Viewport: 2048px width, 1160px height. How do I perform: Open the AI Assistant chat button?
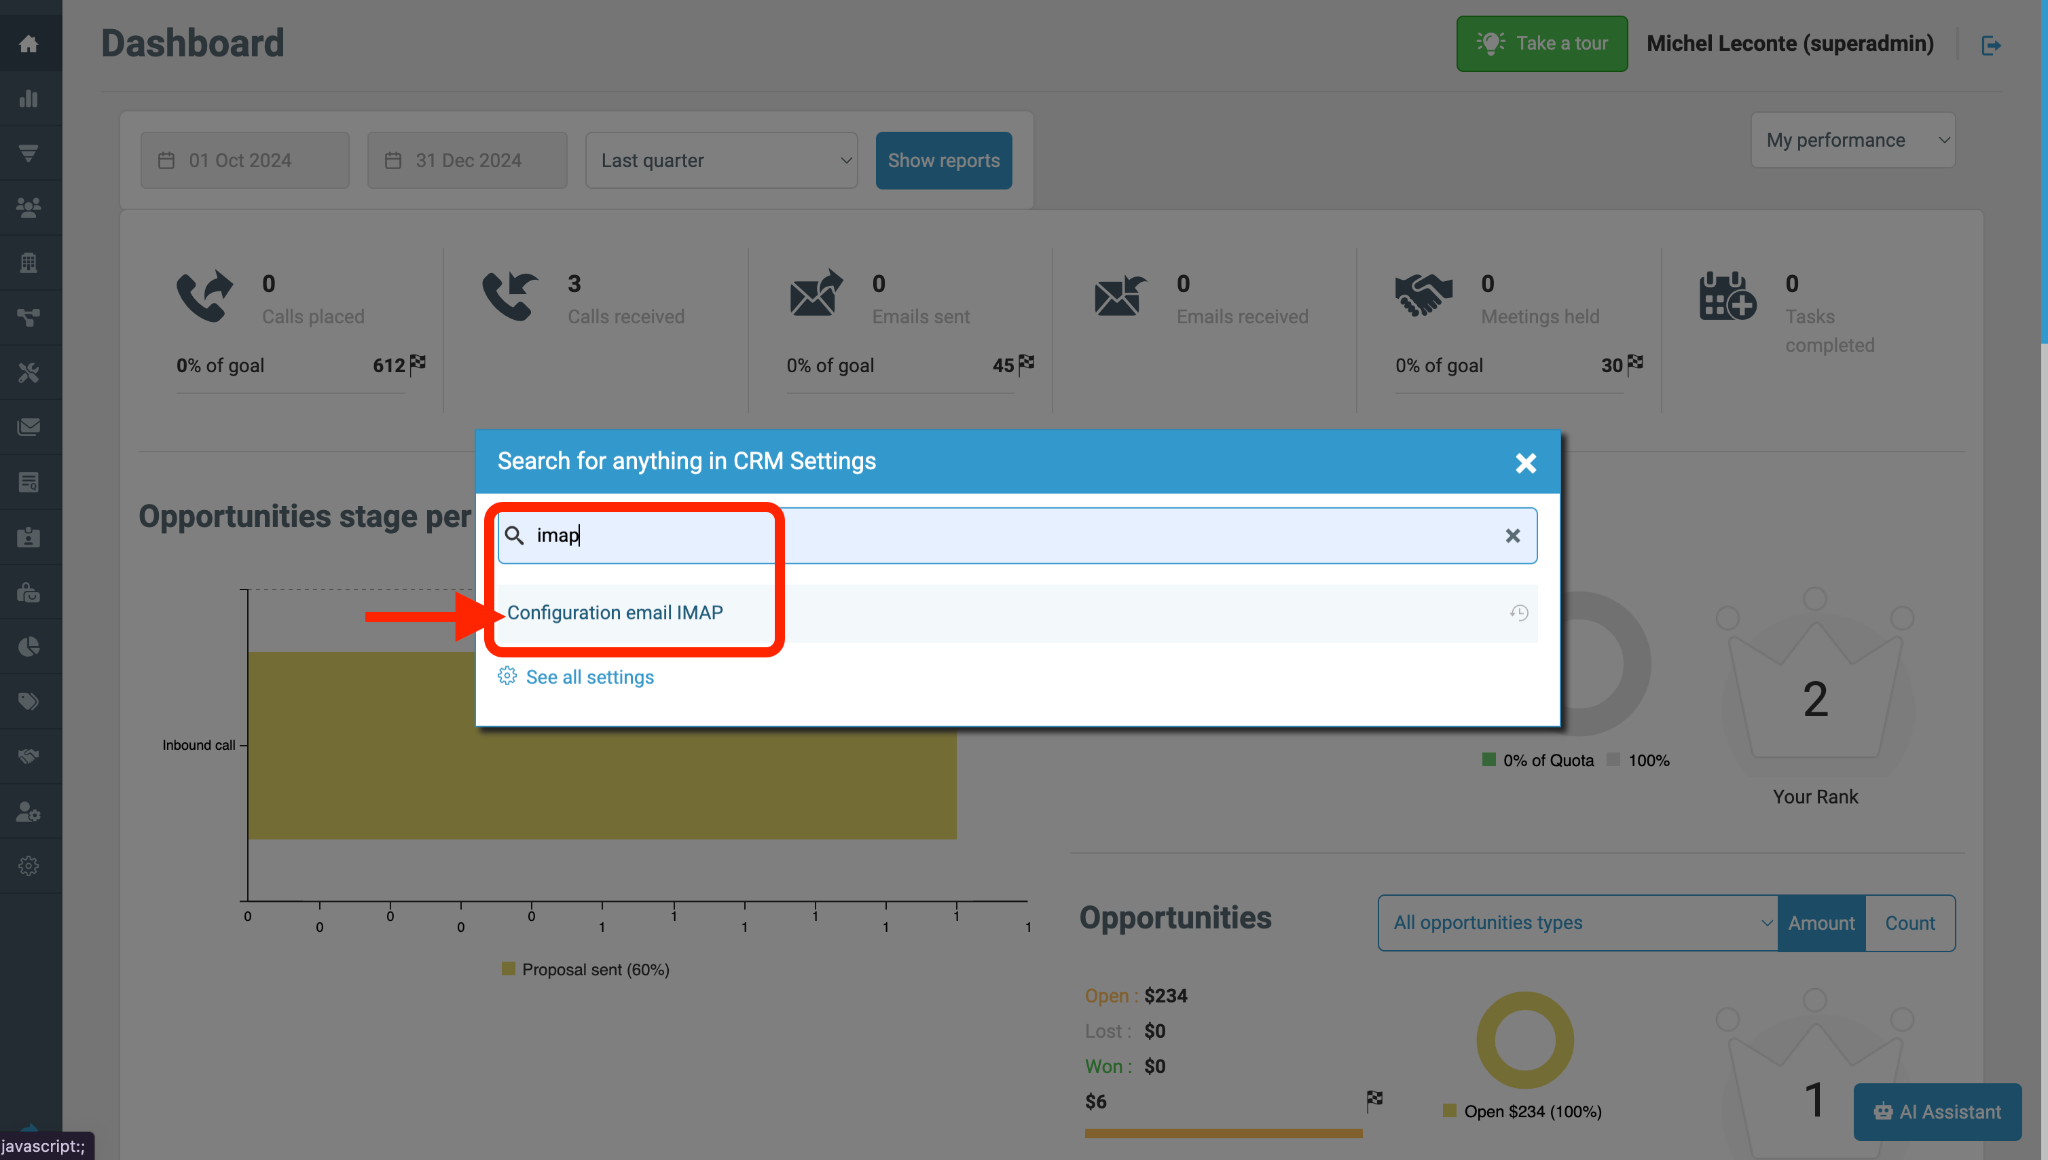(x=1937, y=1111)
